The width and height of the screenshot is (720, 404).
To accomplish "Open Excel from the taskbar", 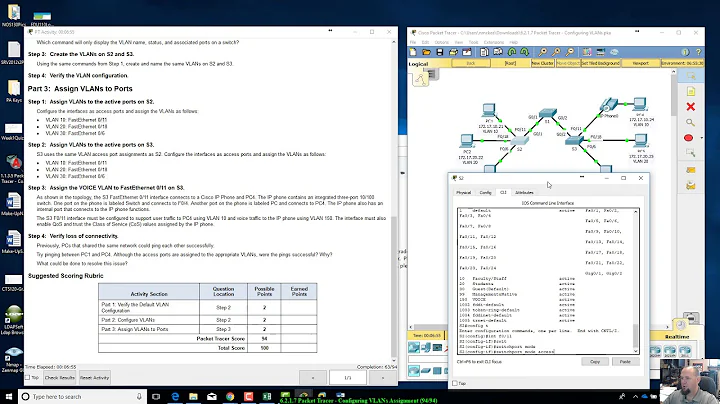I will click(x=266, y=396).
